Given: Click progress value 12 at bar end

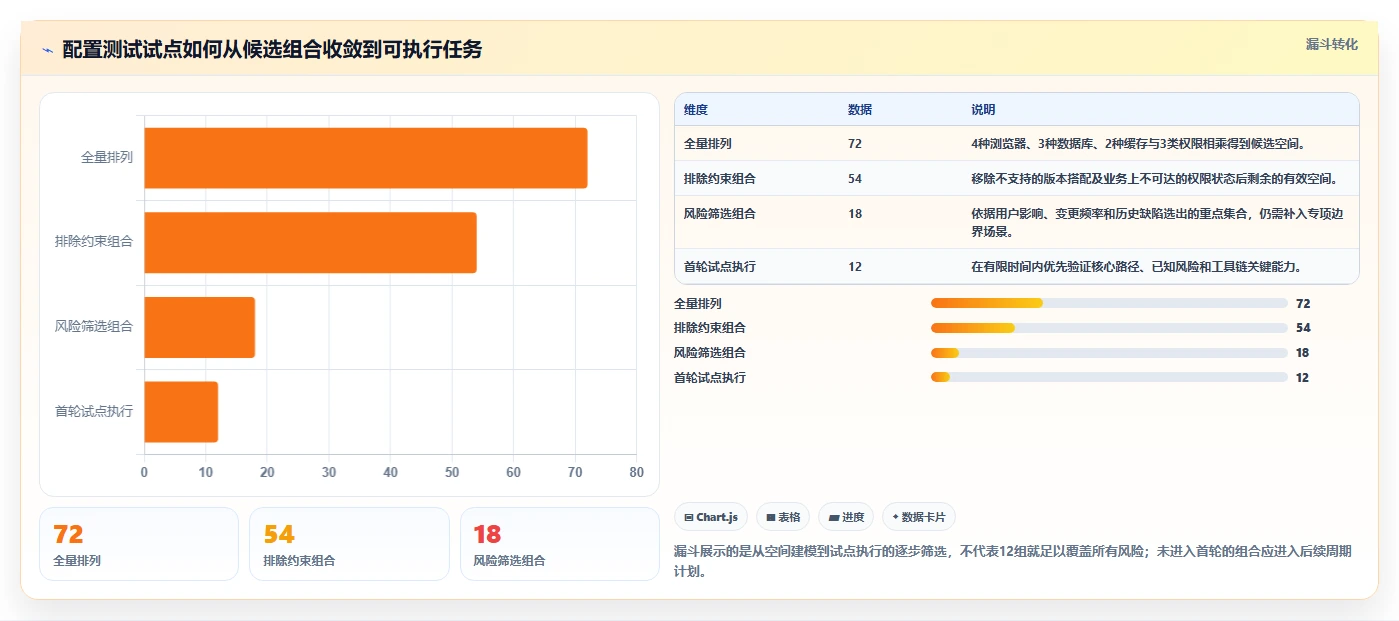Looking at the screenshot, I should [x=1302, y=378].
